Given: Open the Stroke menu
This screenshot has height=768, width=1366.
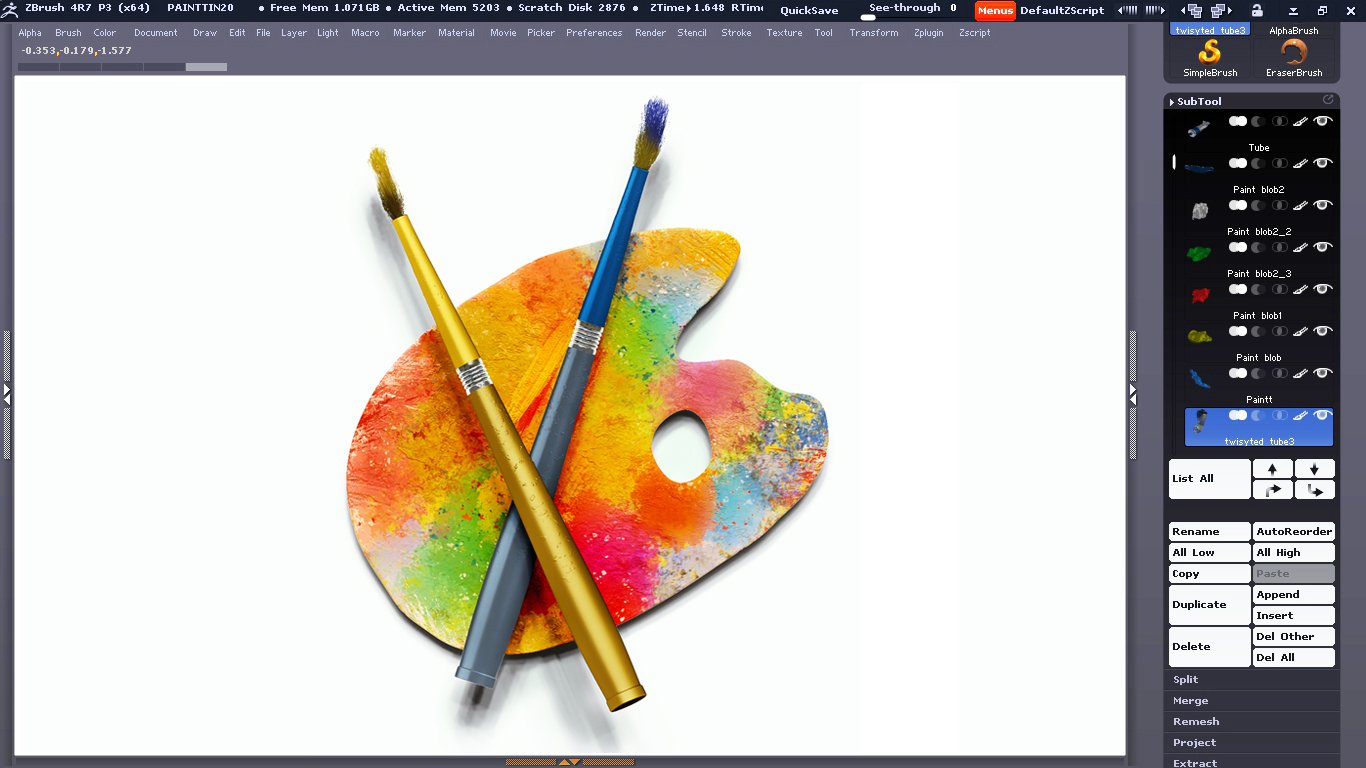Looking at the screenshot, I should (736, 33).
